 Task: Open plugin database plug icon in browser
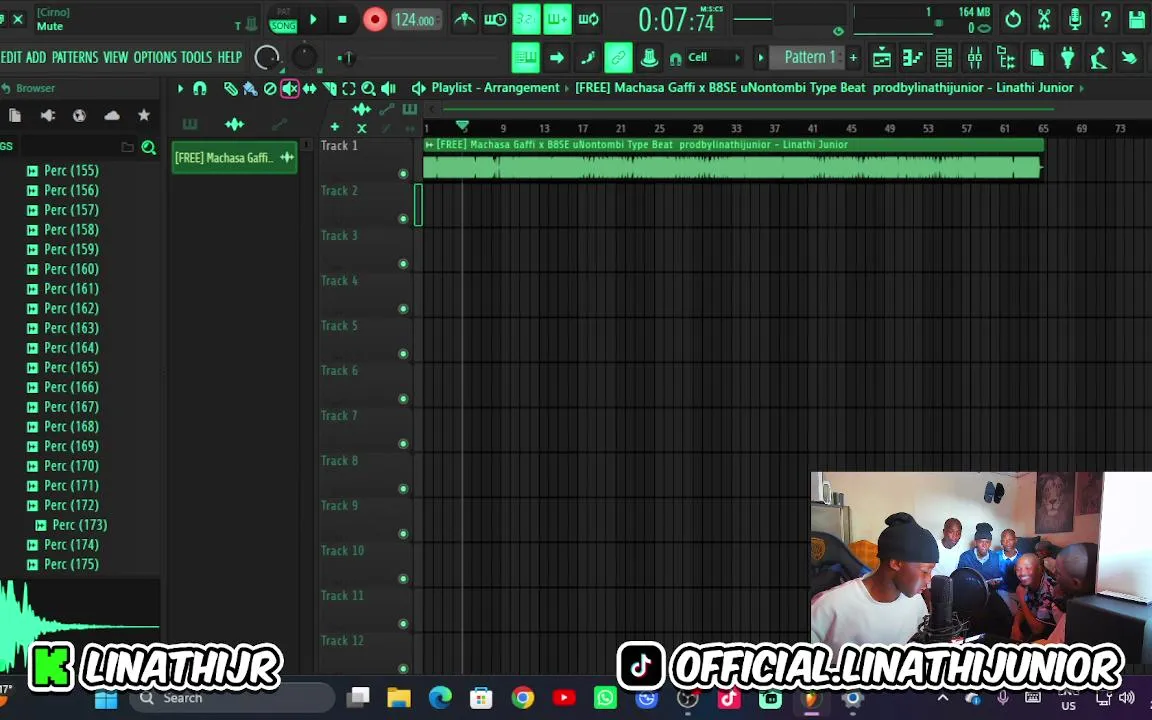tap(48, 115)
